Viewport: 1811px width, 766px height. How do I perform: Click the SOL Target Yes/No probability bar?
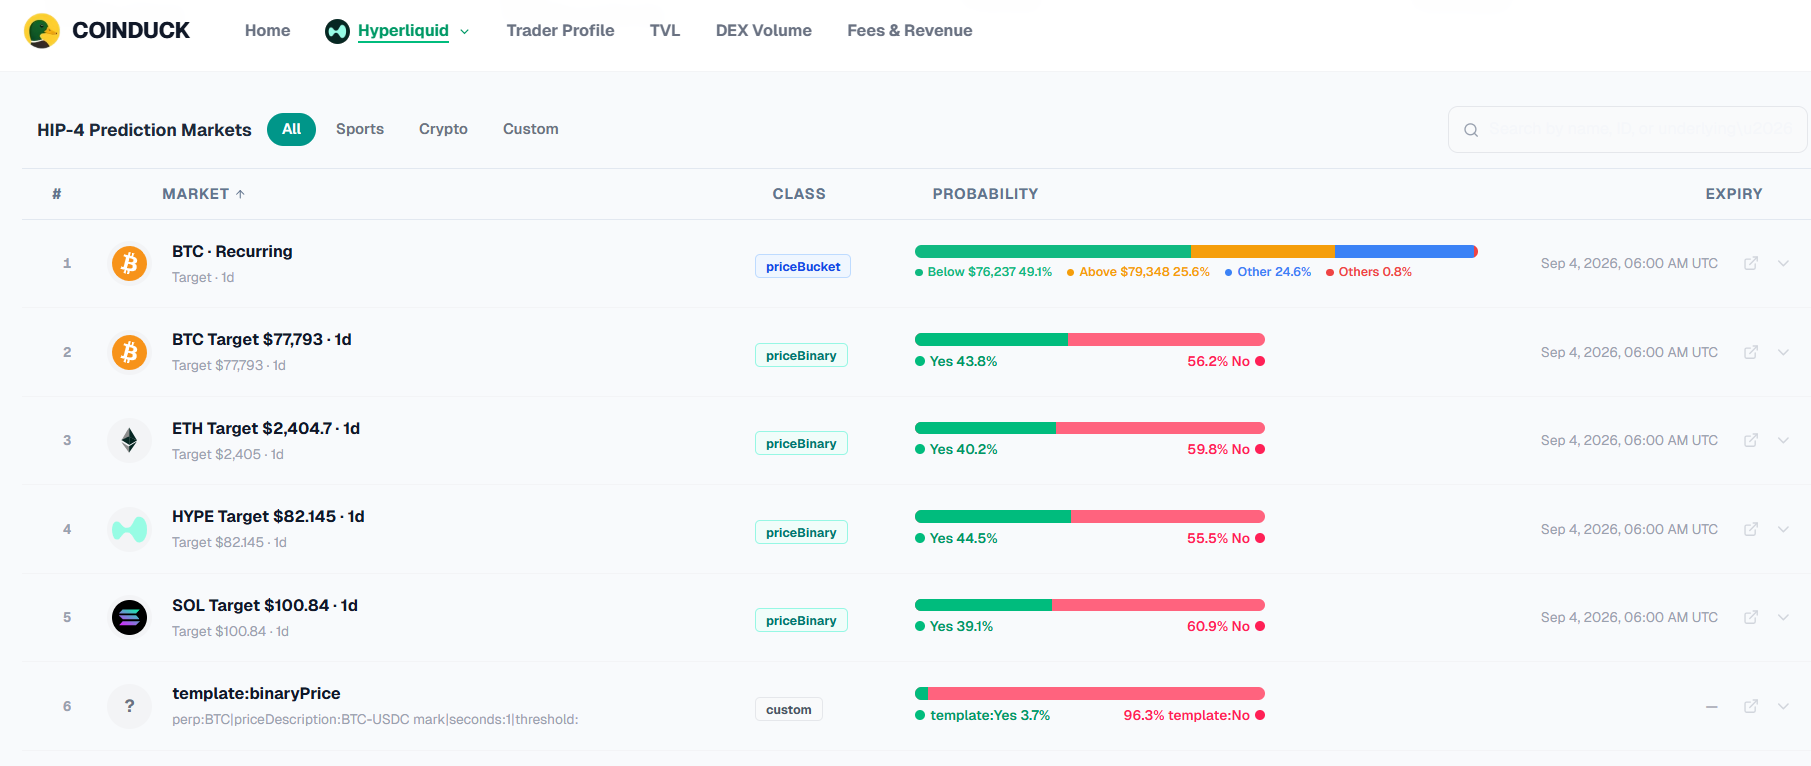tap(1090, 605)
